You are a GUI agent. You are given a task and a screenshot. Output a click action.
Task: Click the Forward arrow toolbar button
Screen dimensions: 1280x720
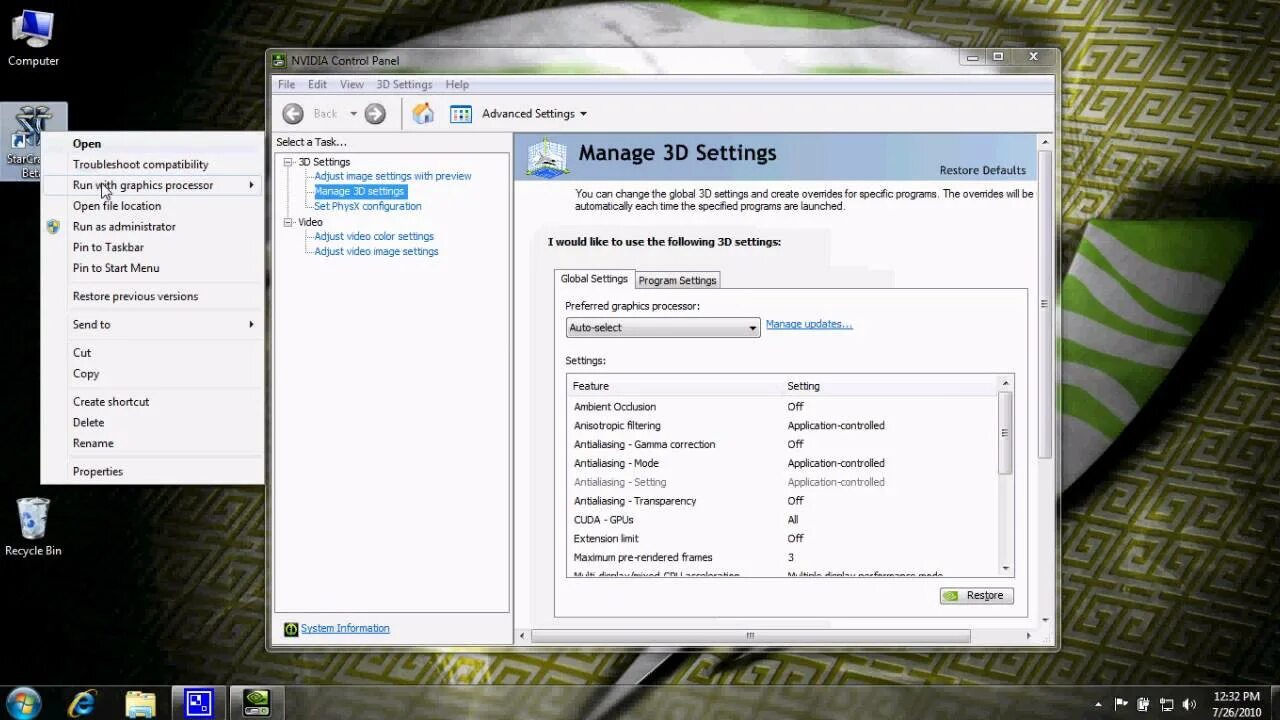pyautogui.click(x=375, y=114)
